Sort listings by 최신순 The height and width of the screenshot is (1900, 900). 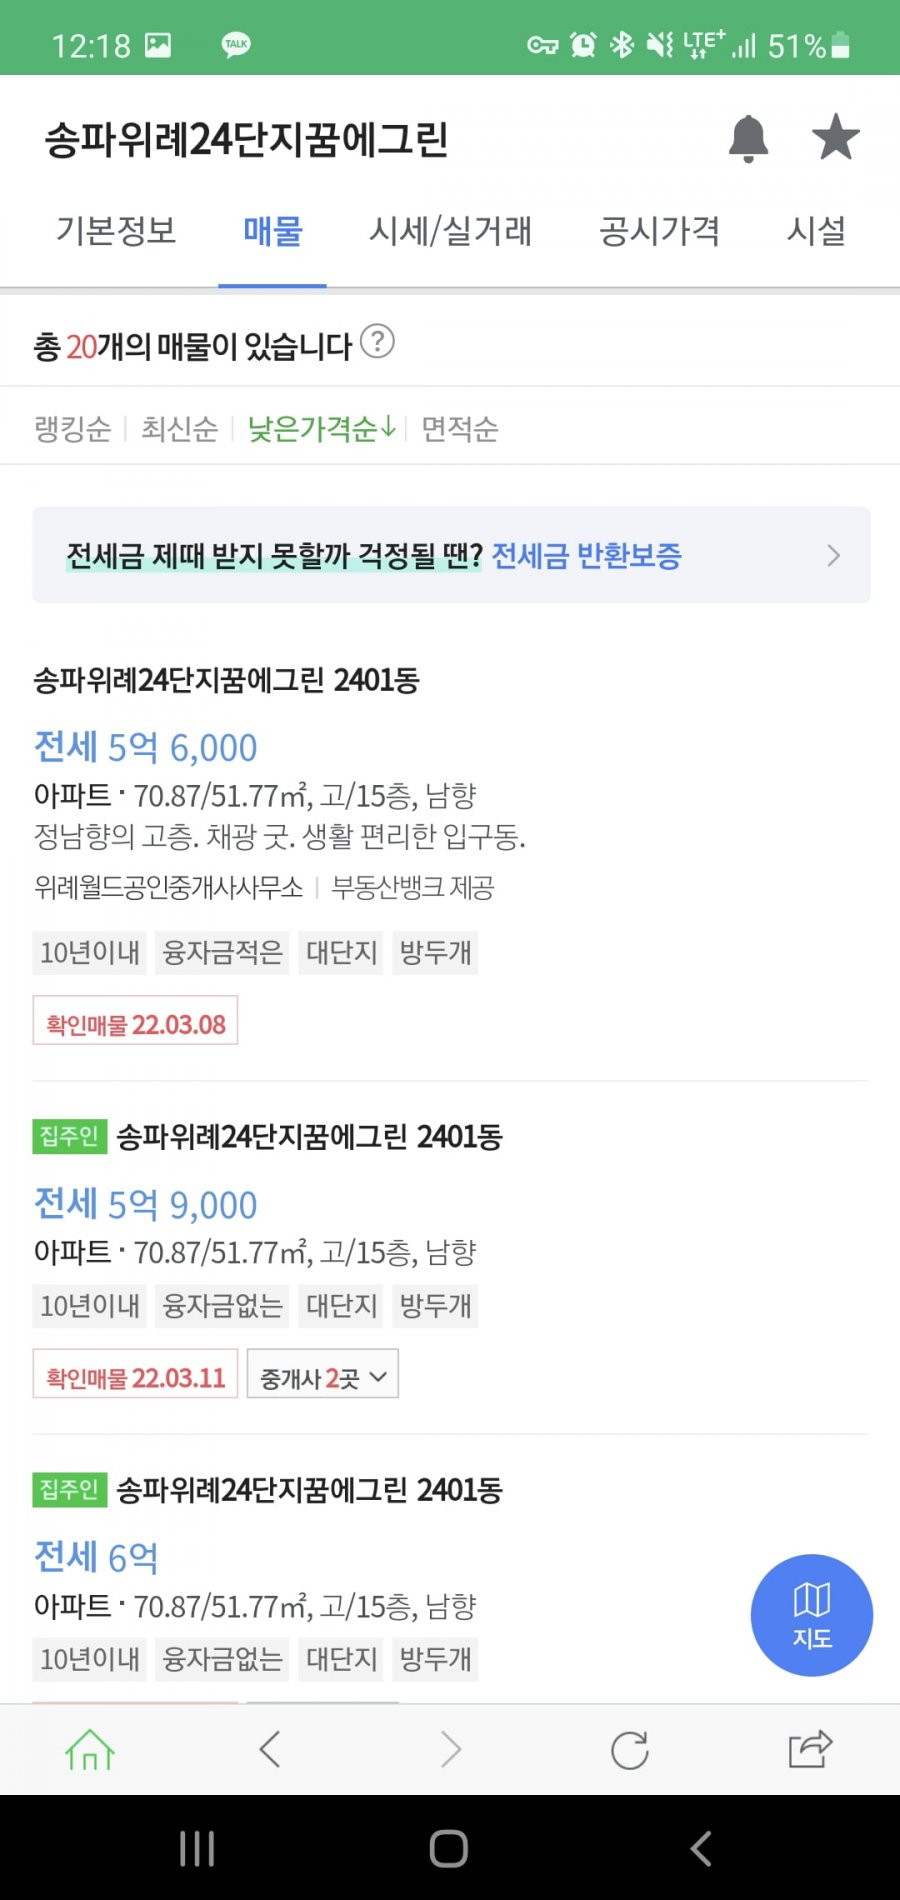[x=179, y=429]
